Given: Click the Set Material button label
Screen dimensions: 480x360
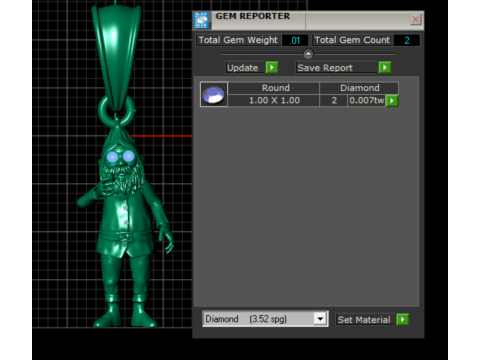Looking at the screenshot, I should (364, 320).
